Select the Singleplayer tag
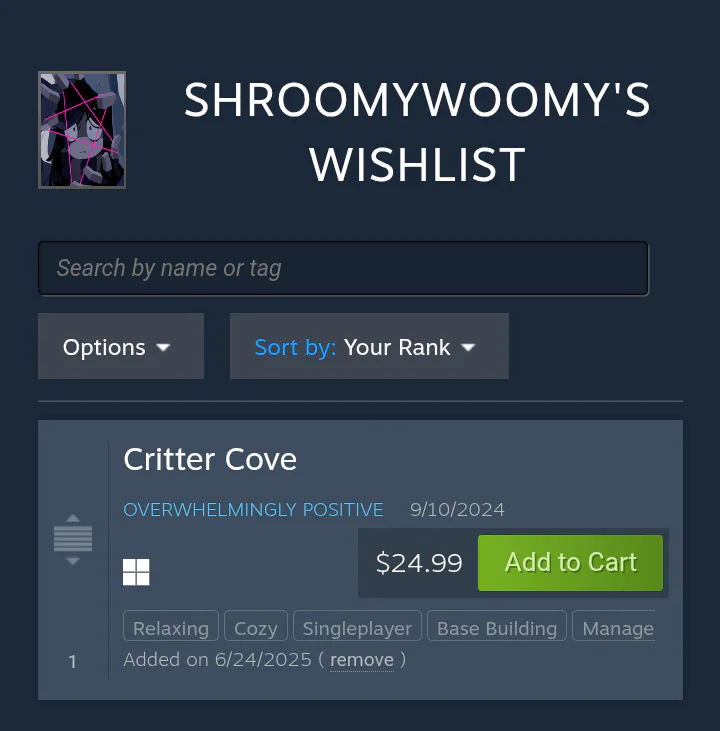Screen dimensions: 720x731 (x=357, y=626)
